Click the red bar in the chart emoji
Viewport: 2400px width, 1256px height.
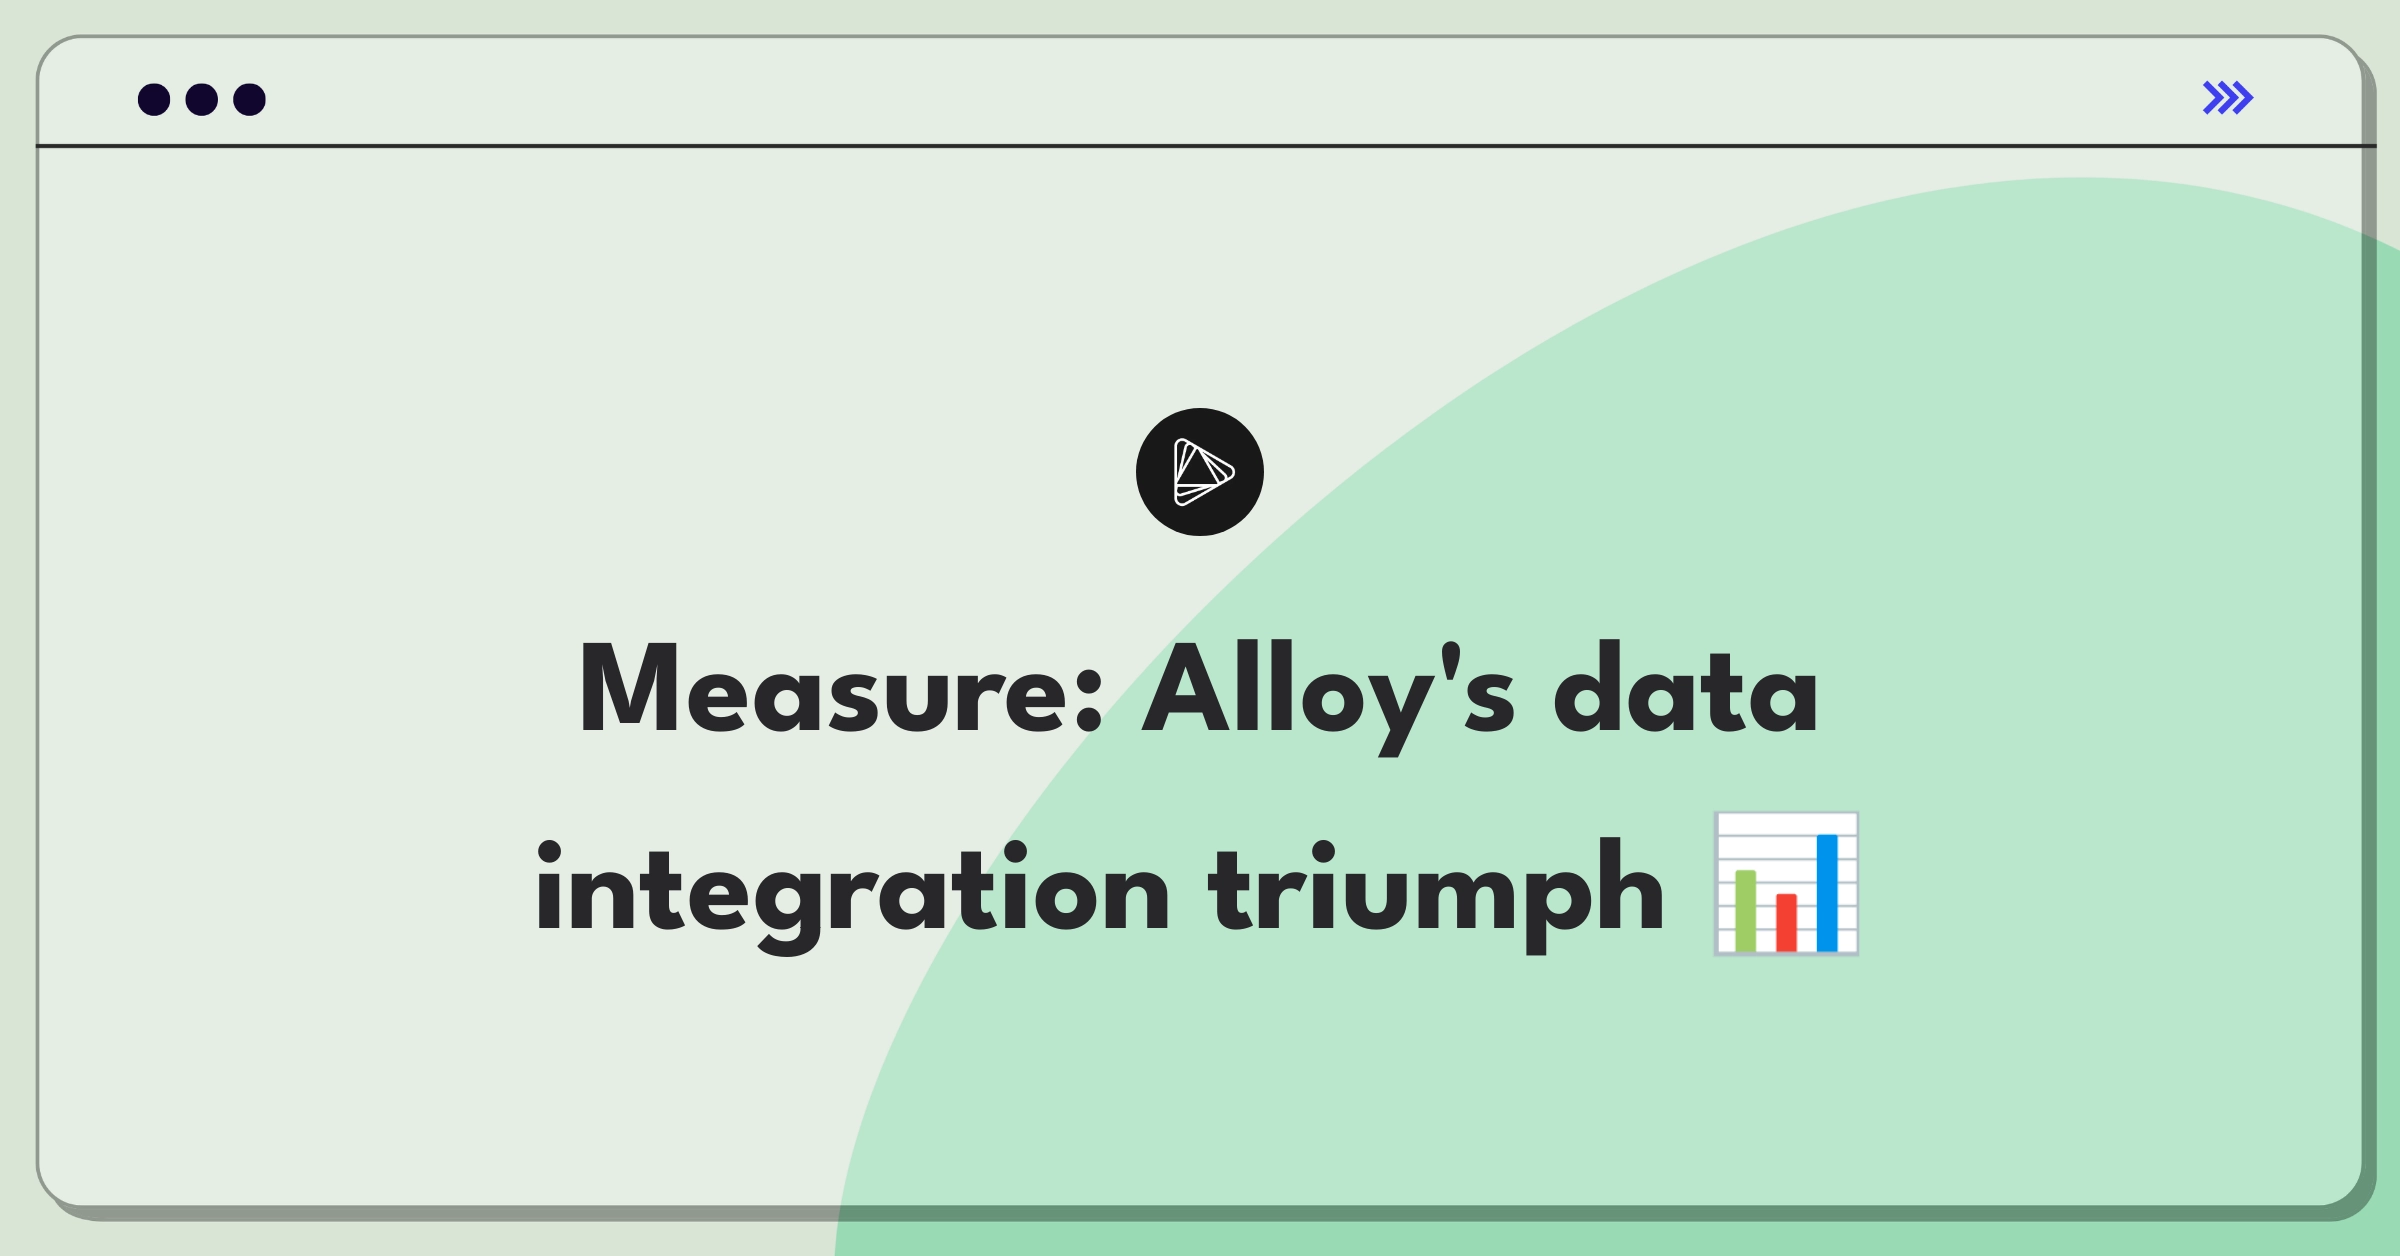1787,922
